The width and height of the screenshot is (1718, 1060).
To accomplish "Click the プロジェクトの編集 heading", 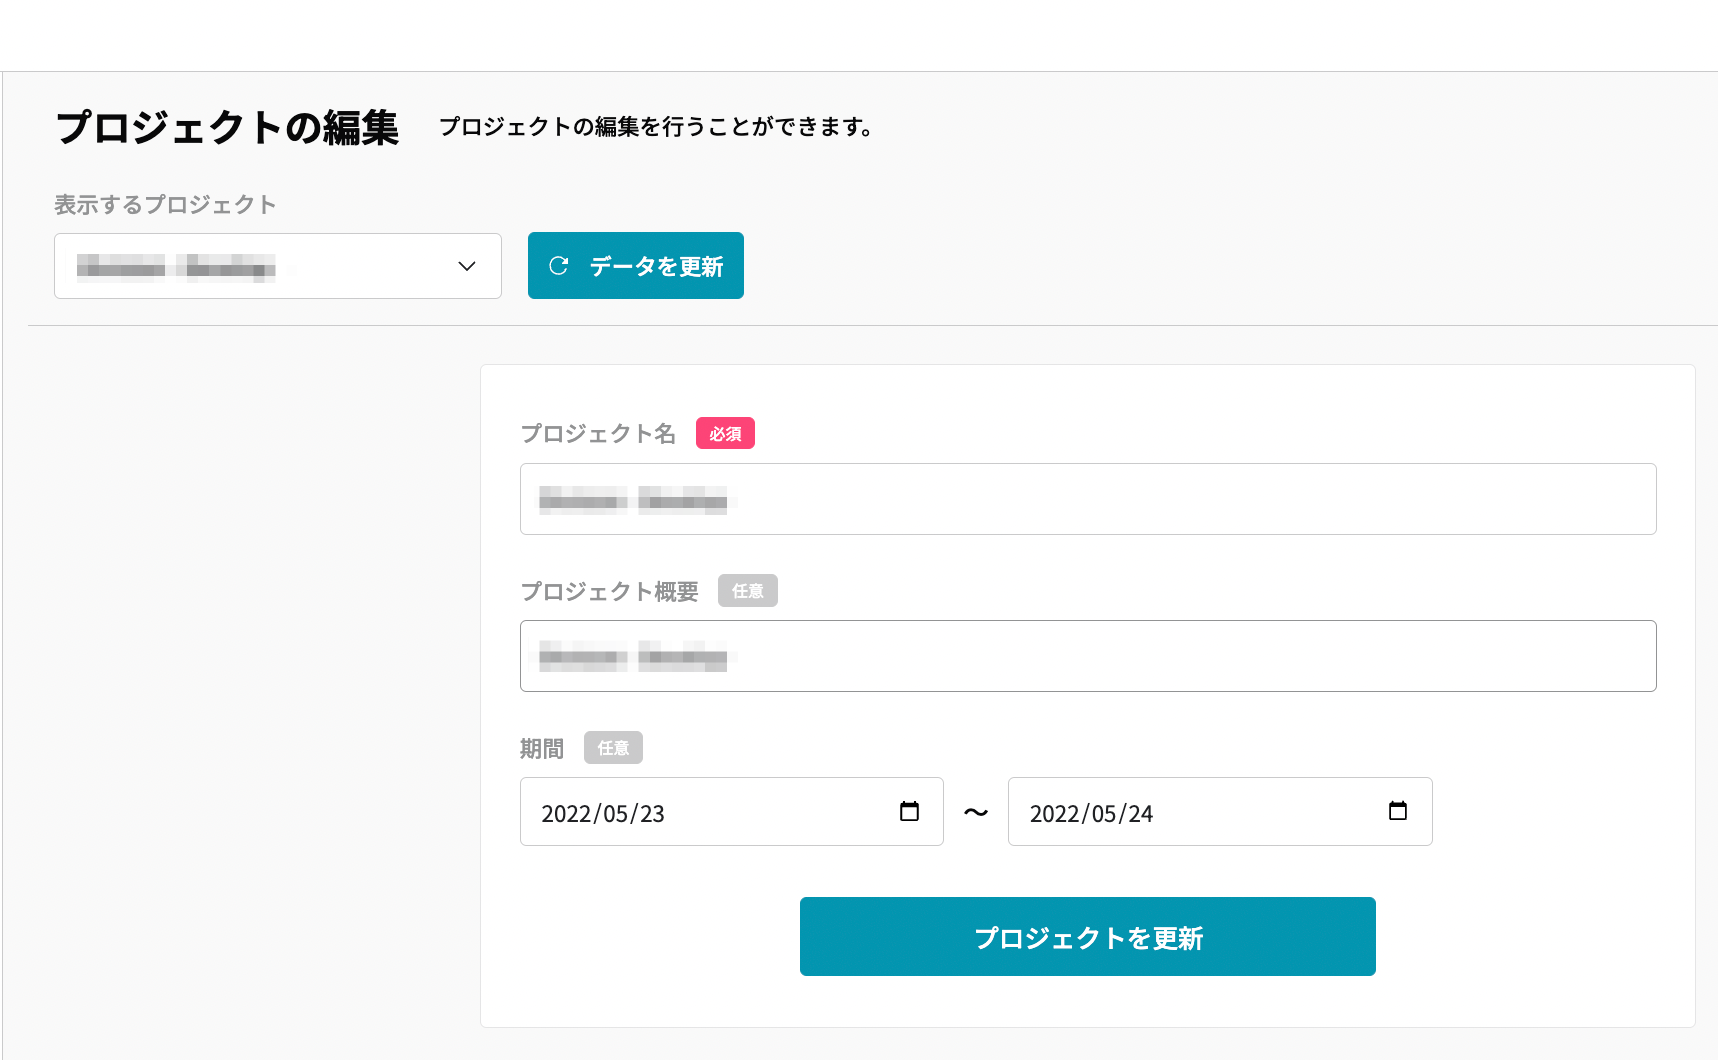I will 227,127.
